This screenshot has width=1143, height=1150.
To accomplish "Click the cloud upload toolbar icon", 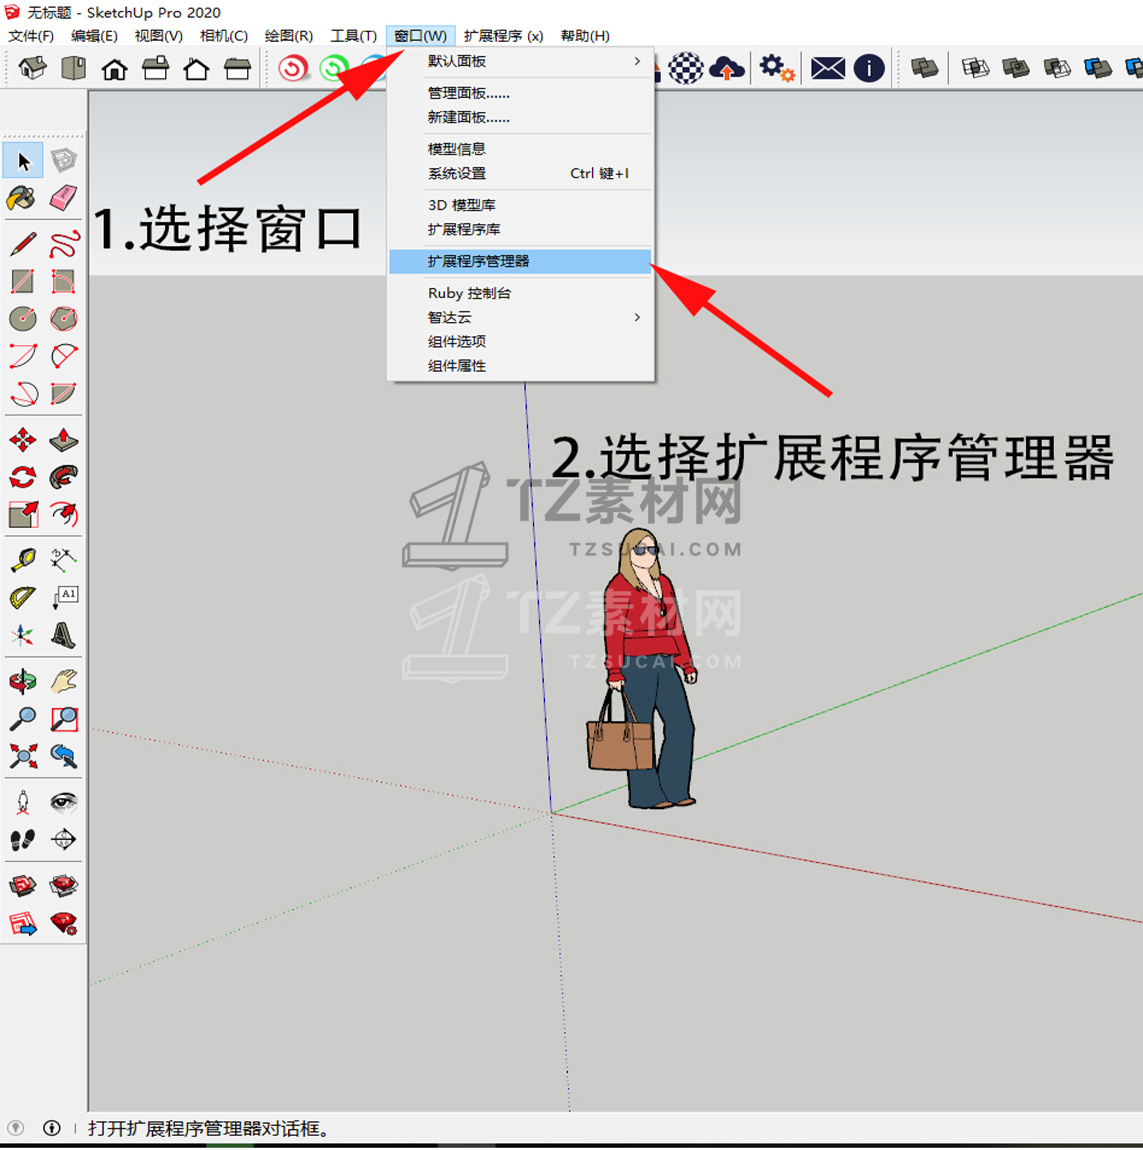I will 727,68.
